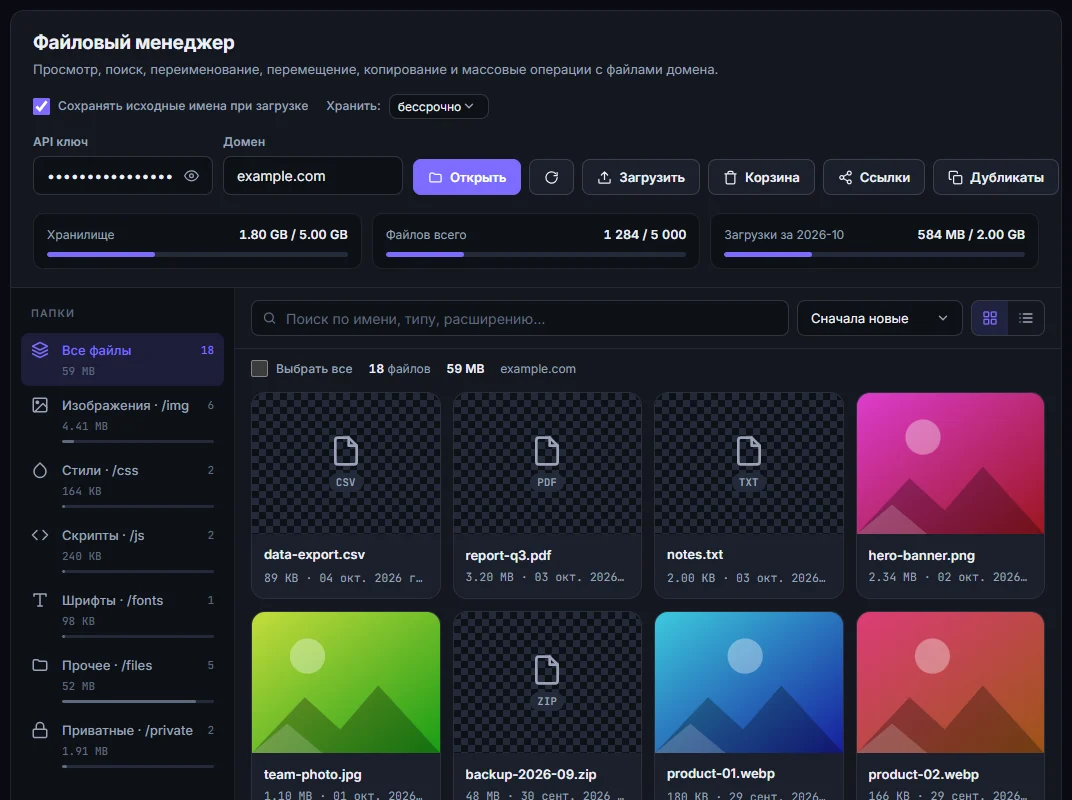Select the Все файлы folder
Screen dimensions: 1072x800
[x=122, y=359]
